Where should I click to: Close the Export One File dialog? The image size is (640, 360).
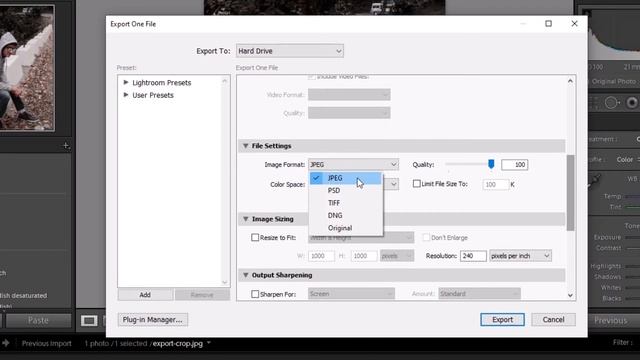(x=574, y=24)
